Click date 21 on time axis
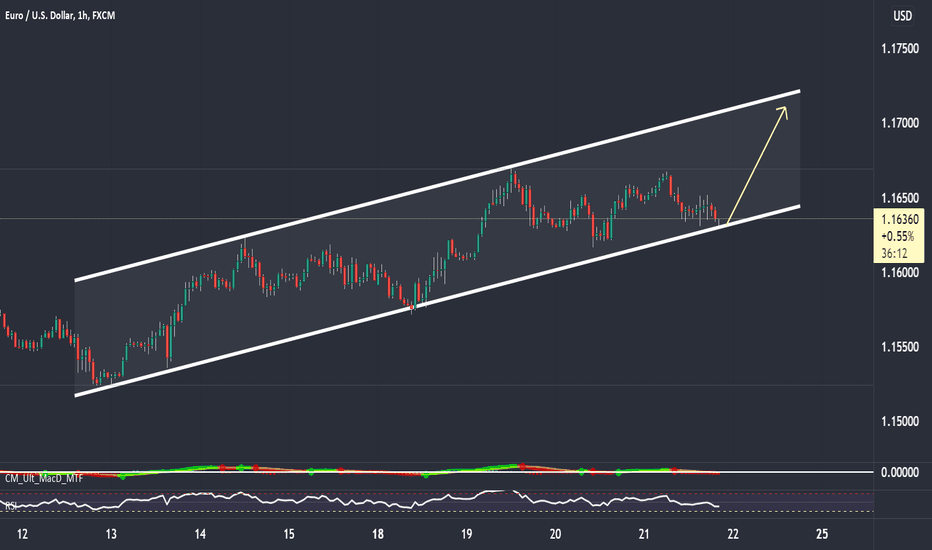The width and height of the screenshot is (932, 550). tap(644, 534)
